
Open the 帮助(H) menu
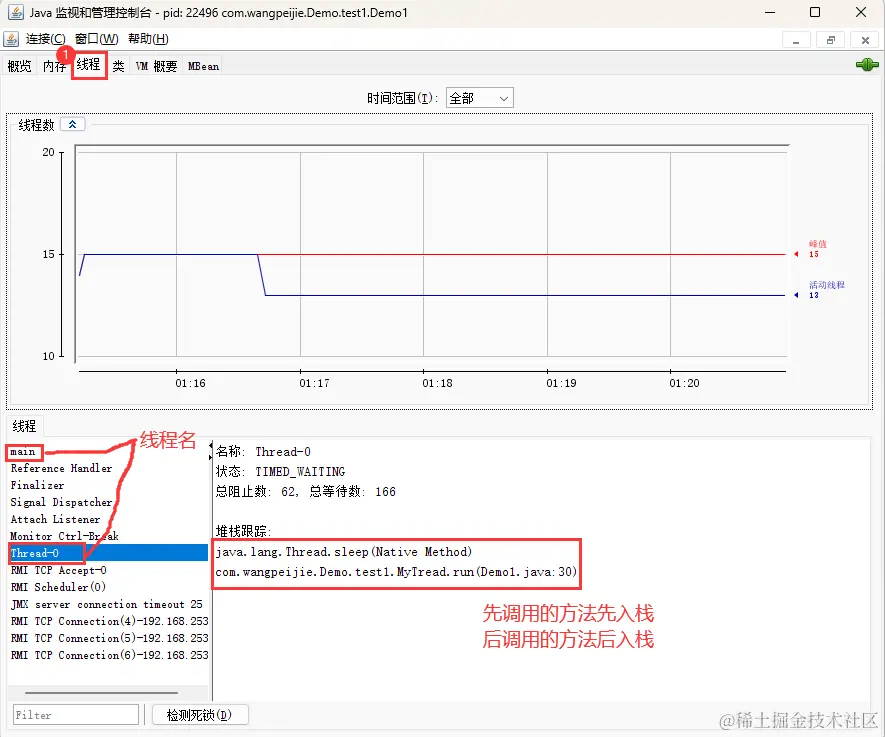148,39
